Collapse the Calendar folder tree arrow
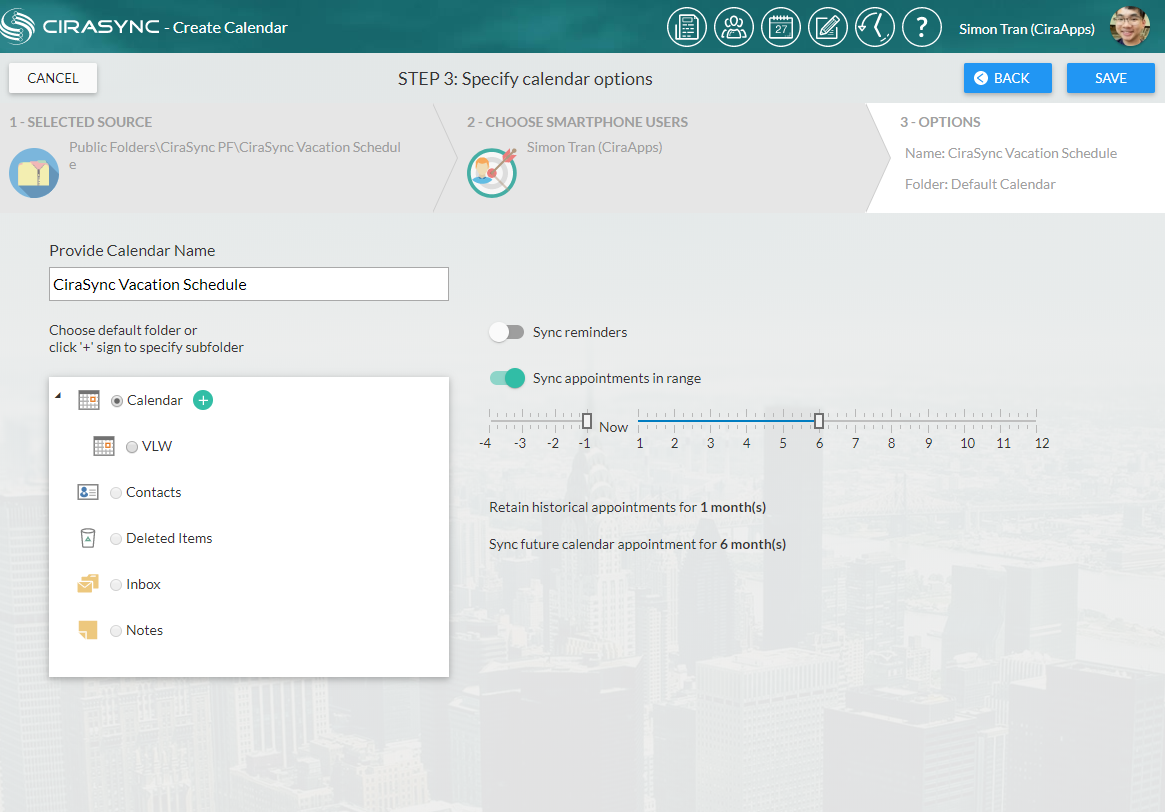This screenshot has height=812, width=1165. coord(58,397)
